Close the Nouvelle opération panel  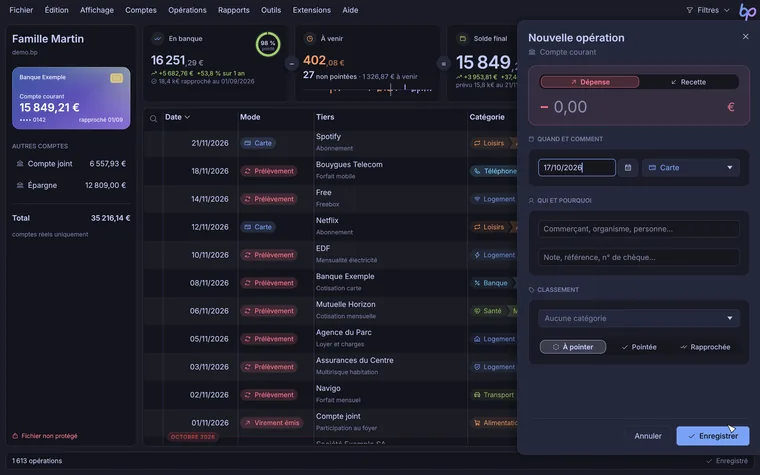(x=745, y=36)
